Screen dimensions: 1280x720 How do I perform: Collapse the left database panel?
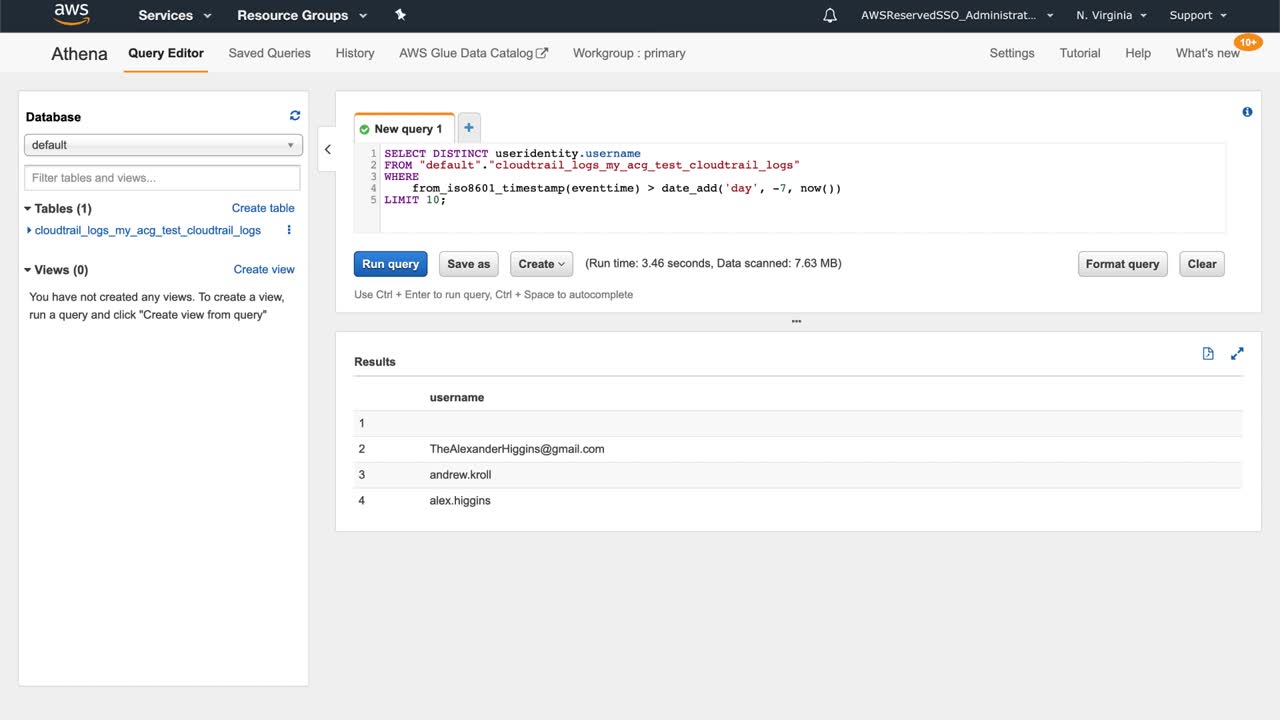coord(327,150)
